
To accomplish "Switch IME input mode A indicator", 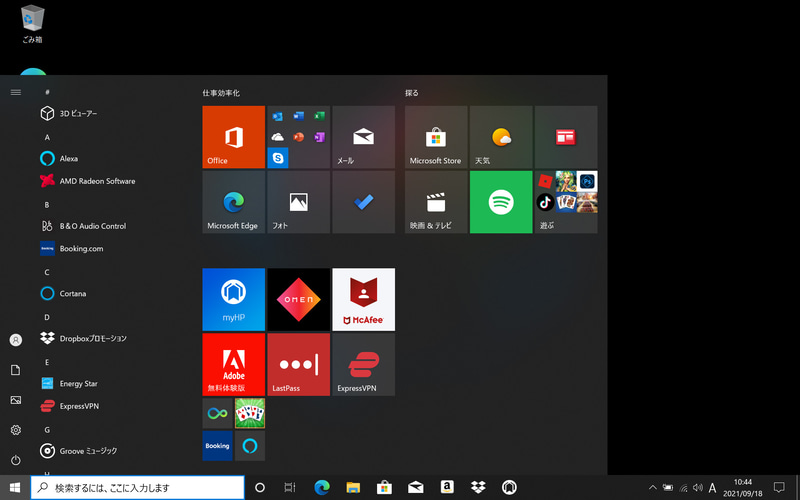I will (712, 488).
